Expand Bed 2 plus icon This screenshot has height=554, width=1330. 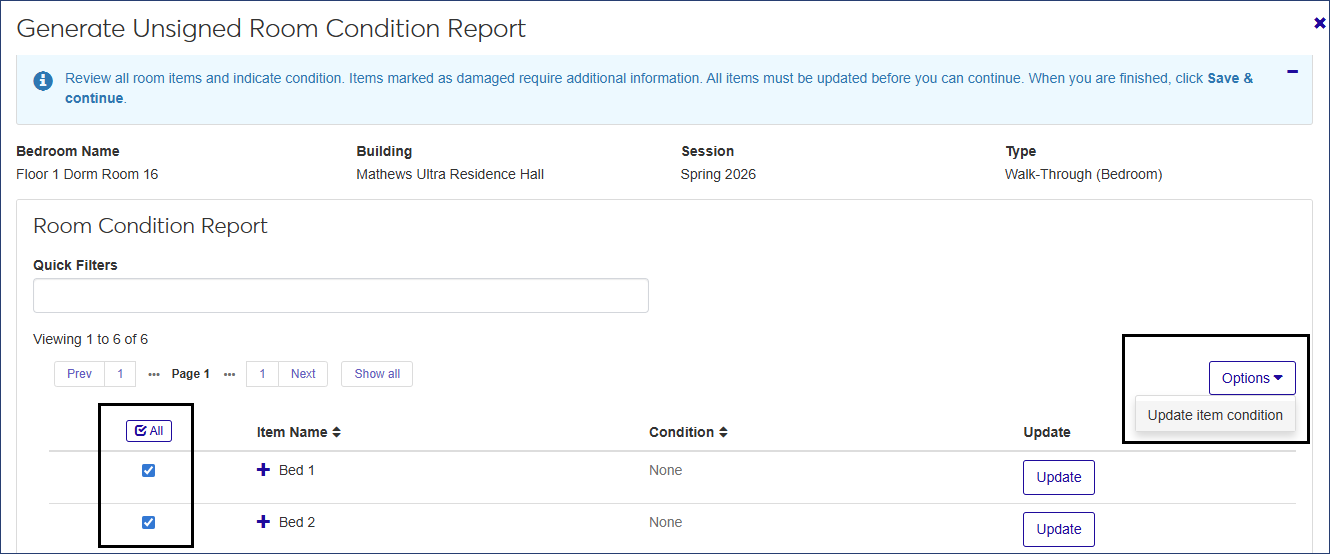pos(264,522)
